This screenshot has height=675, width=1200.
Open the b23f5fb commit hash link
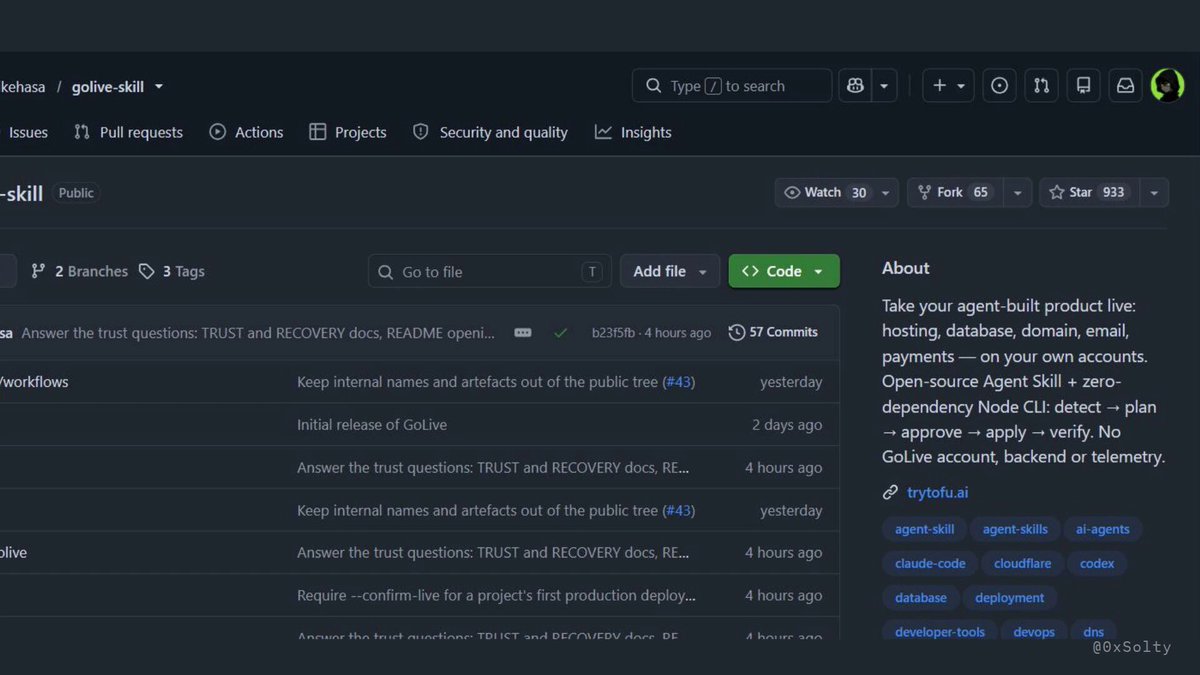click(x=613, y=332)
